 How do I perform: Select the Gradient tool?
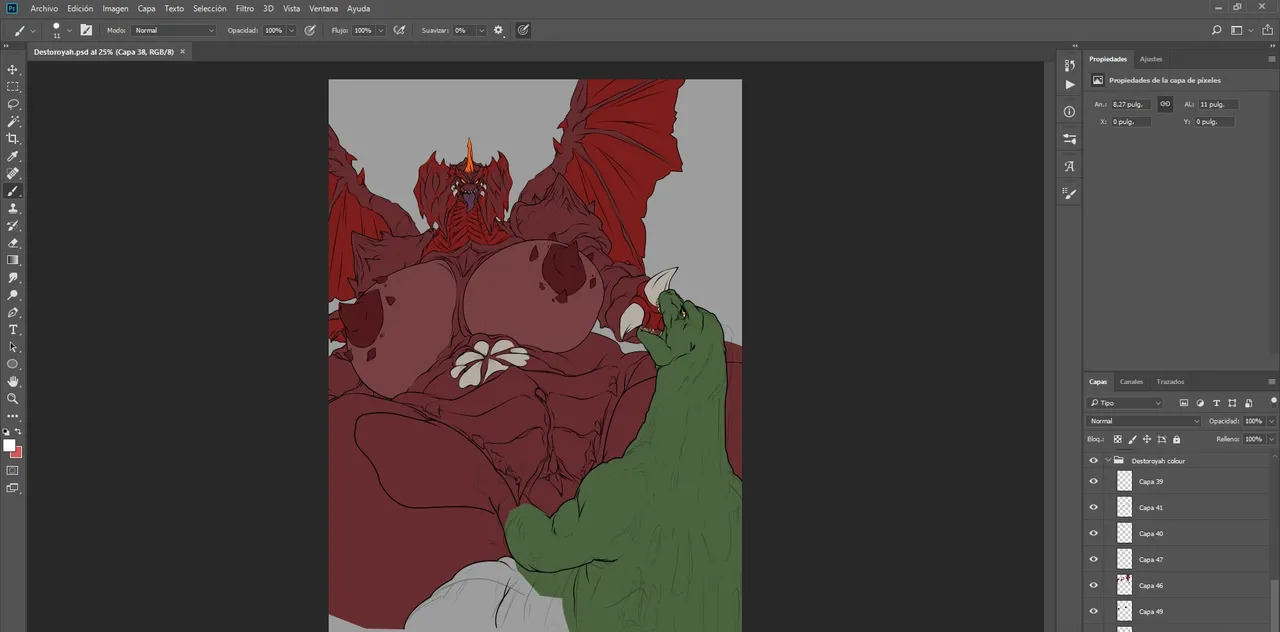click(13, 260)
